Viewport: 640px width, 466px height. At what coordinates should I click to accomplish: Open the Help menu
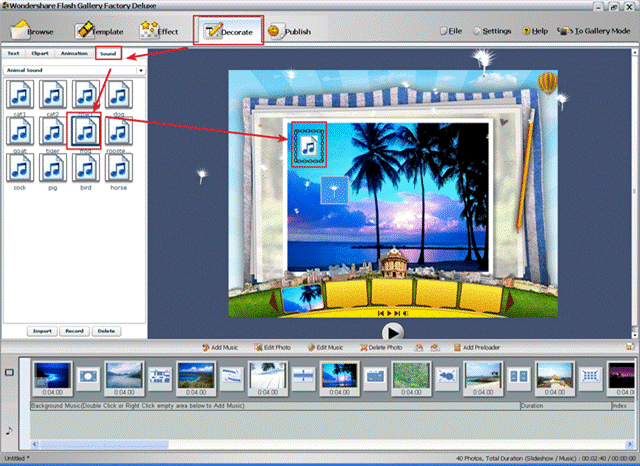[x=536, y=31]
